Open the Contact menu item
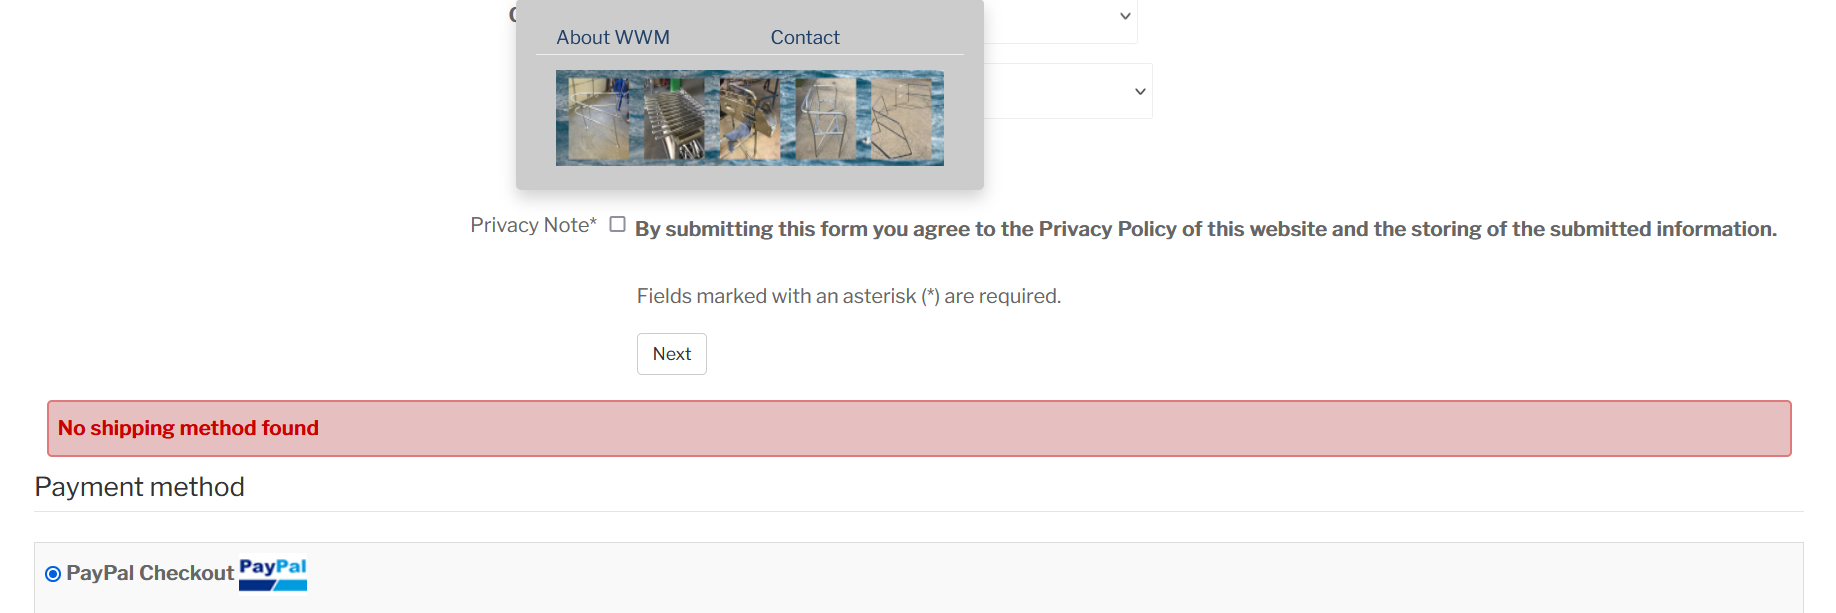Screen dimensions: 1836x613 point(804,38)
